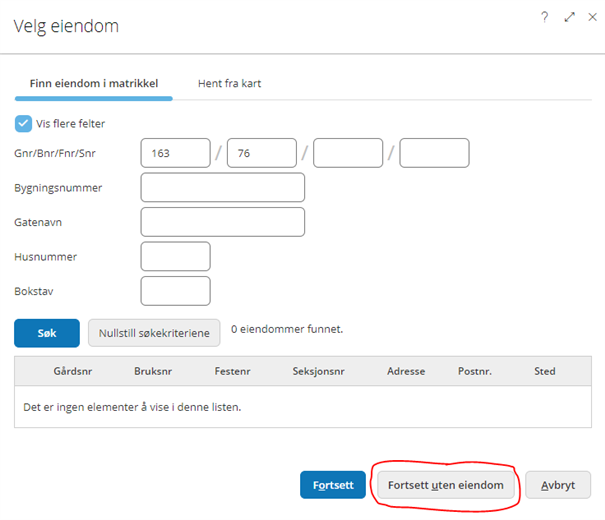Focus the Gnr field containing 163
The height and width of the screenshot is (520, 605).
pyautogui.click(x=176, y=153)
